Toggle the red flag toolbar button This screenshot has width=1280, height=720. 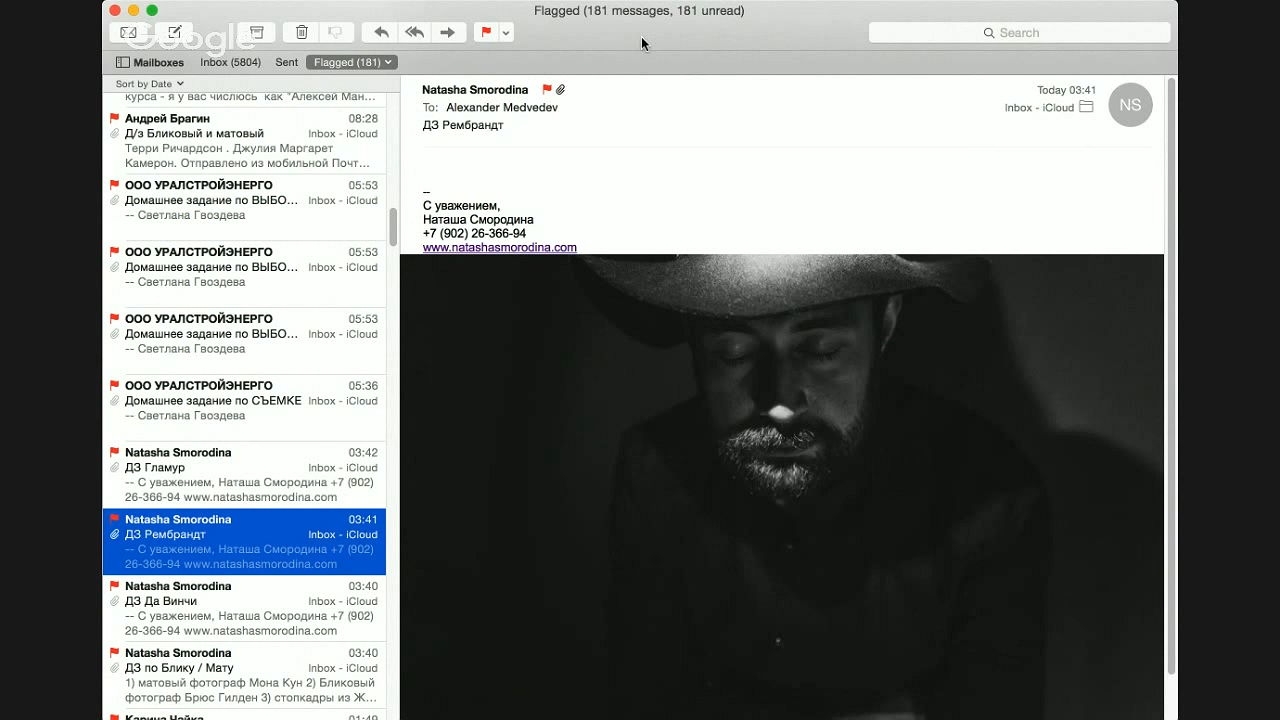click(x=486, y=33)
